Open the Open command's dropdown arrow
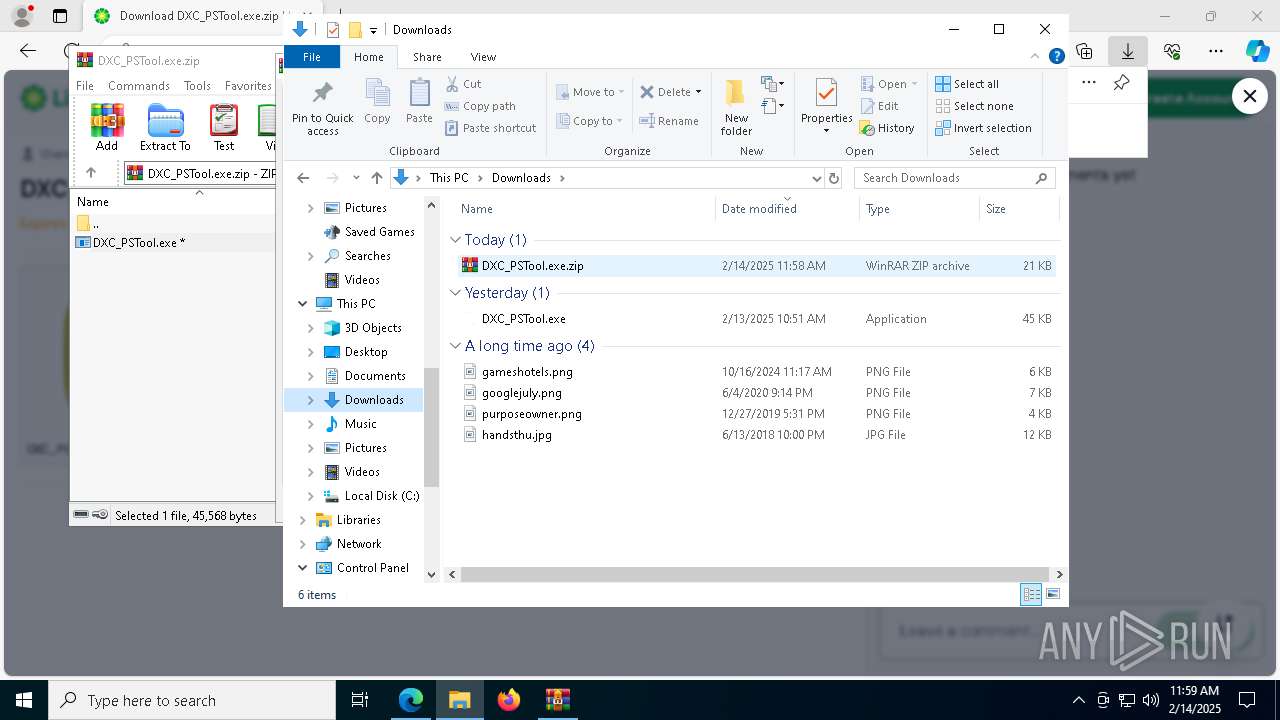 (914, 84)
